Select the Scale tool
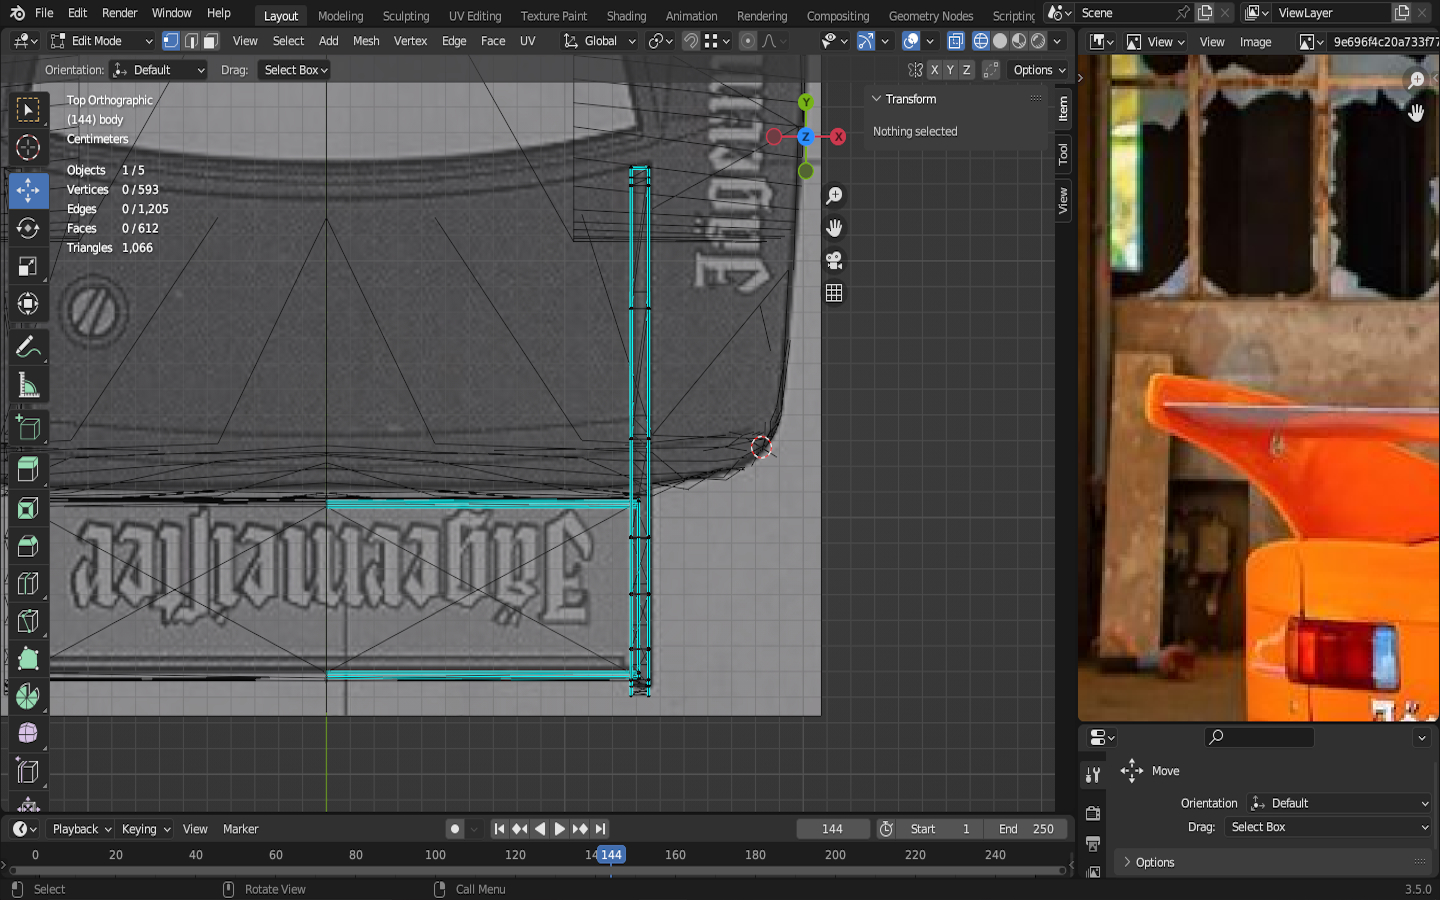 [28, 266]
